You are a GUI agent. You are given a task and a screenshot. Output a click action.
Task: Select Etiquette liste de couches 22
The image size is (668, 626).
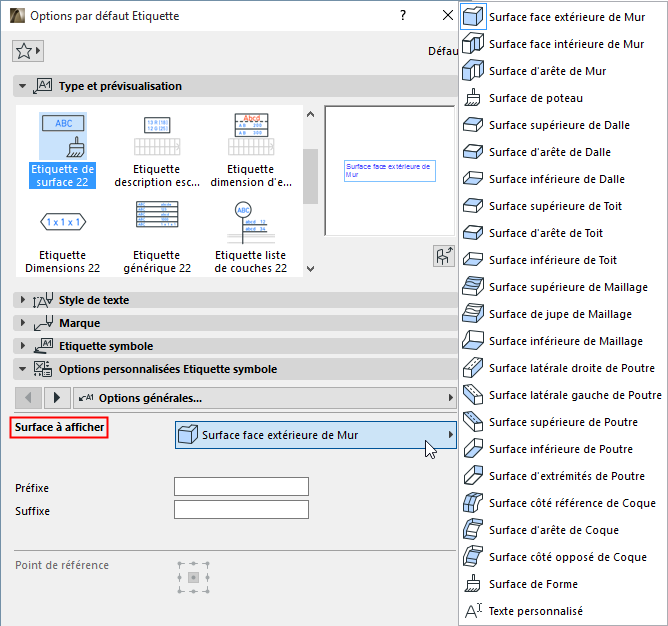click(251, 237)
